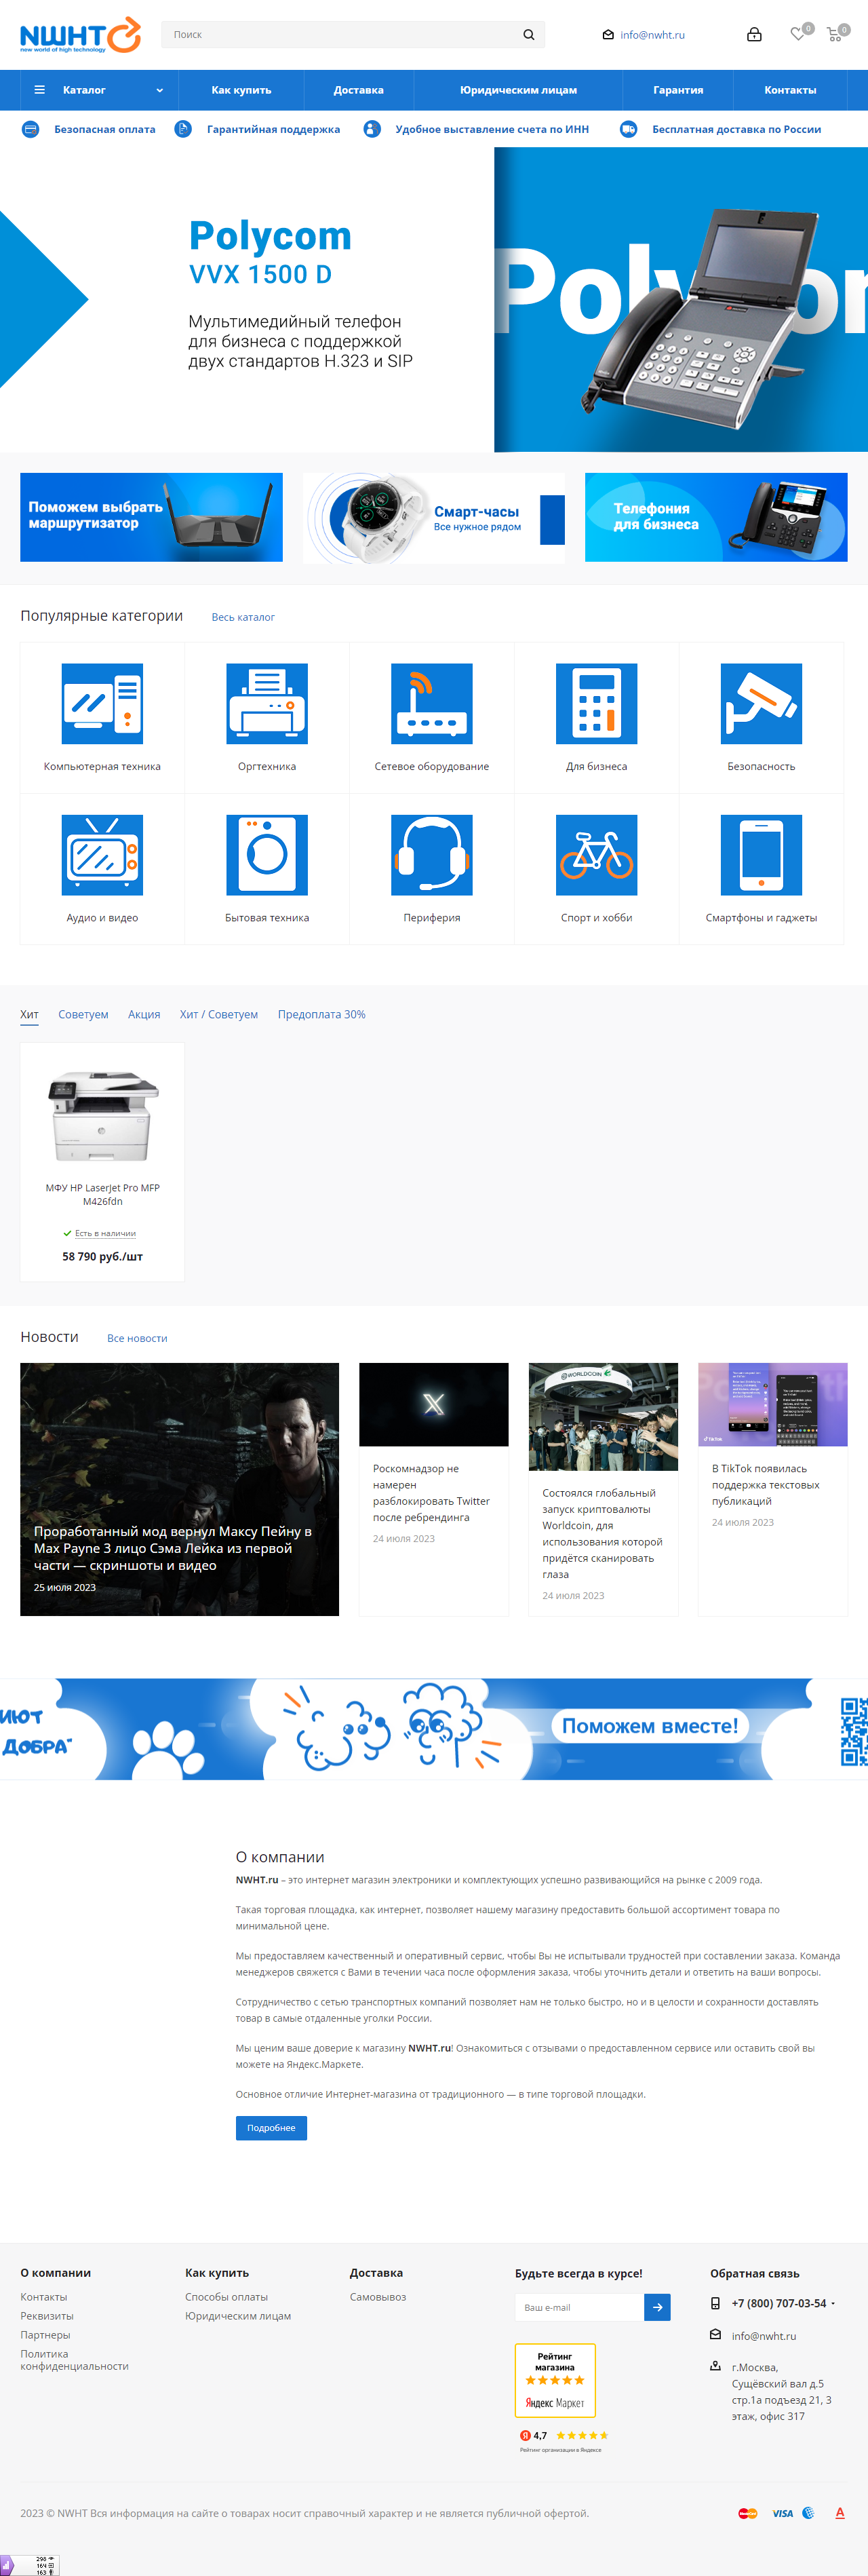Switch to the Хит / Советуем tab
Viewport: 868px width, 2576px height.
point(219,1014)
